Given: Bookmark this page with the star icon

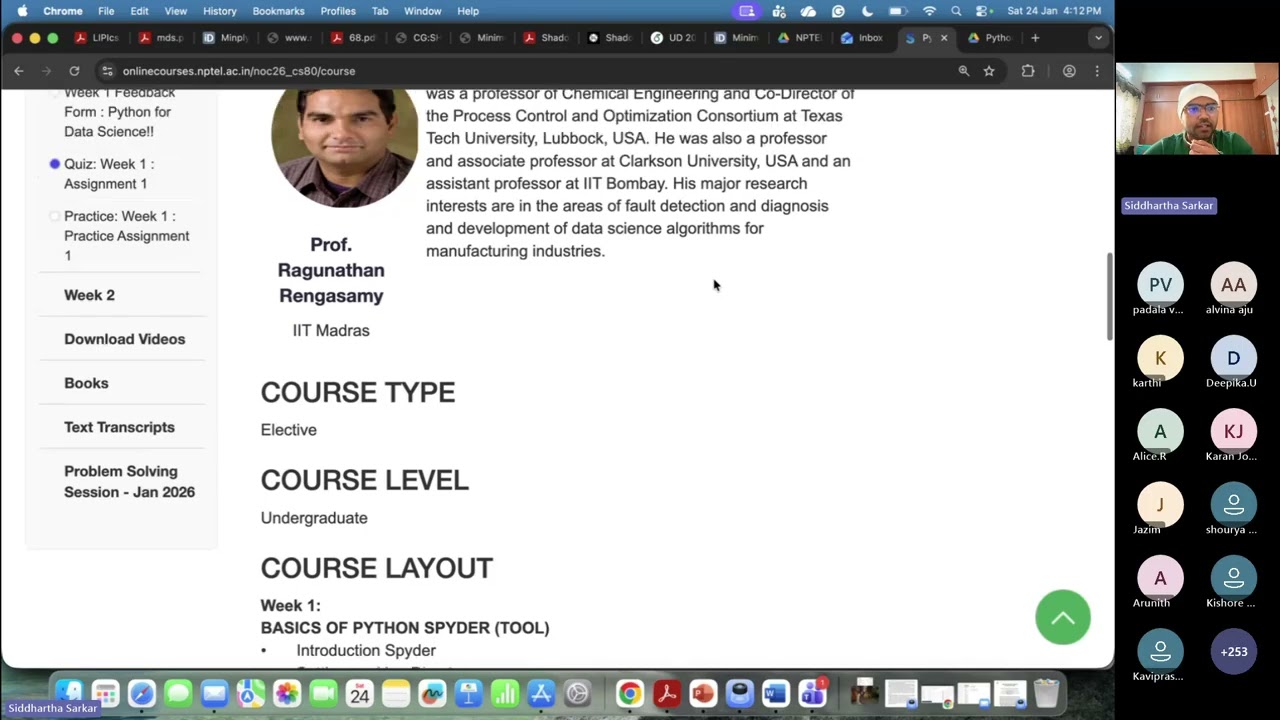Looking at the screenshot, I should coord(989,71).
